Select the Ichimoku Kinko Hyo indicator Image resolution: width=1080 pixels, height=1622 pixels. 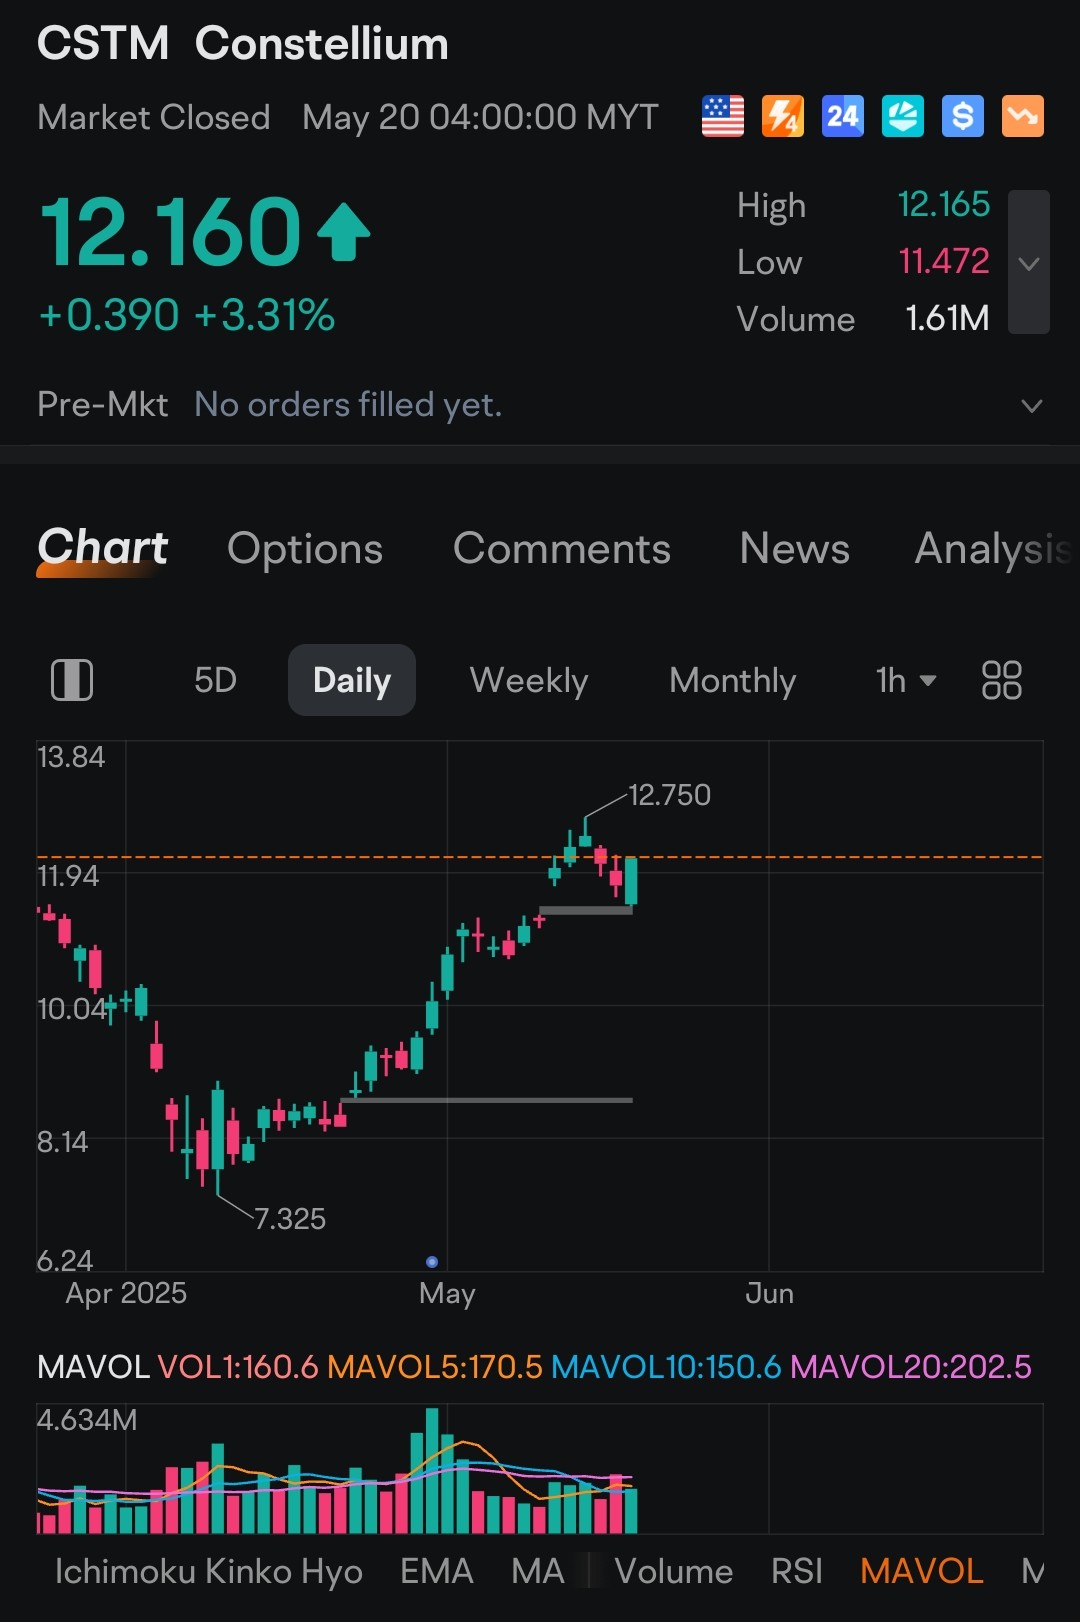[x=209, y=1571]
